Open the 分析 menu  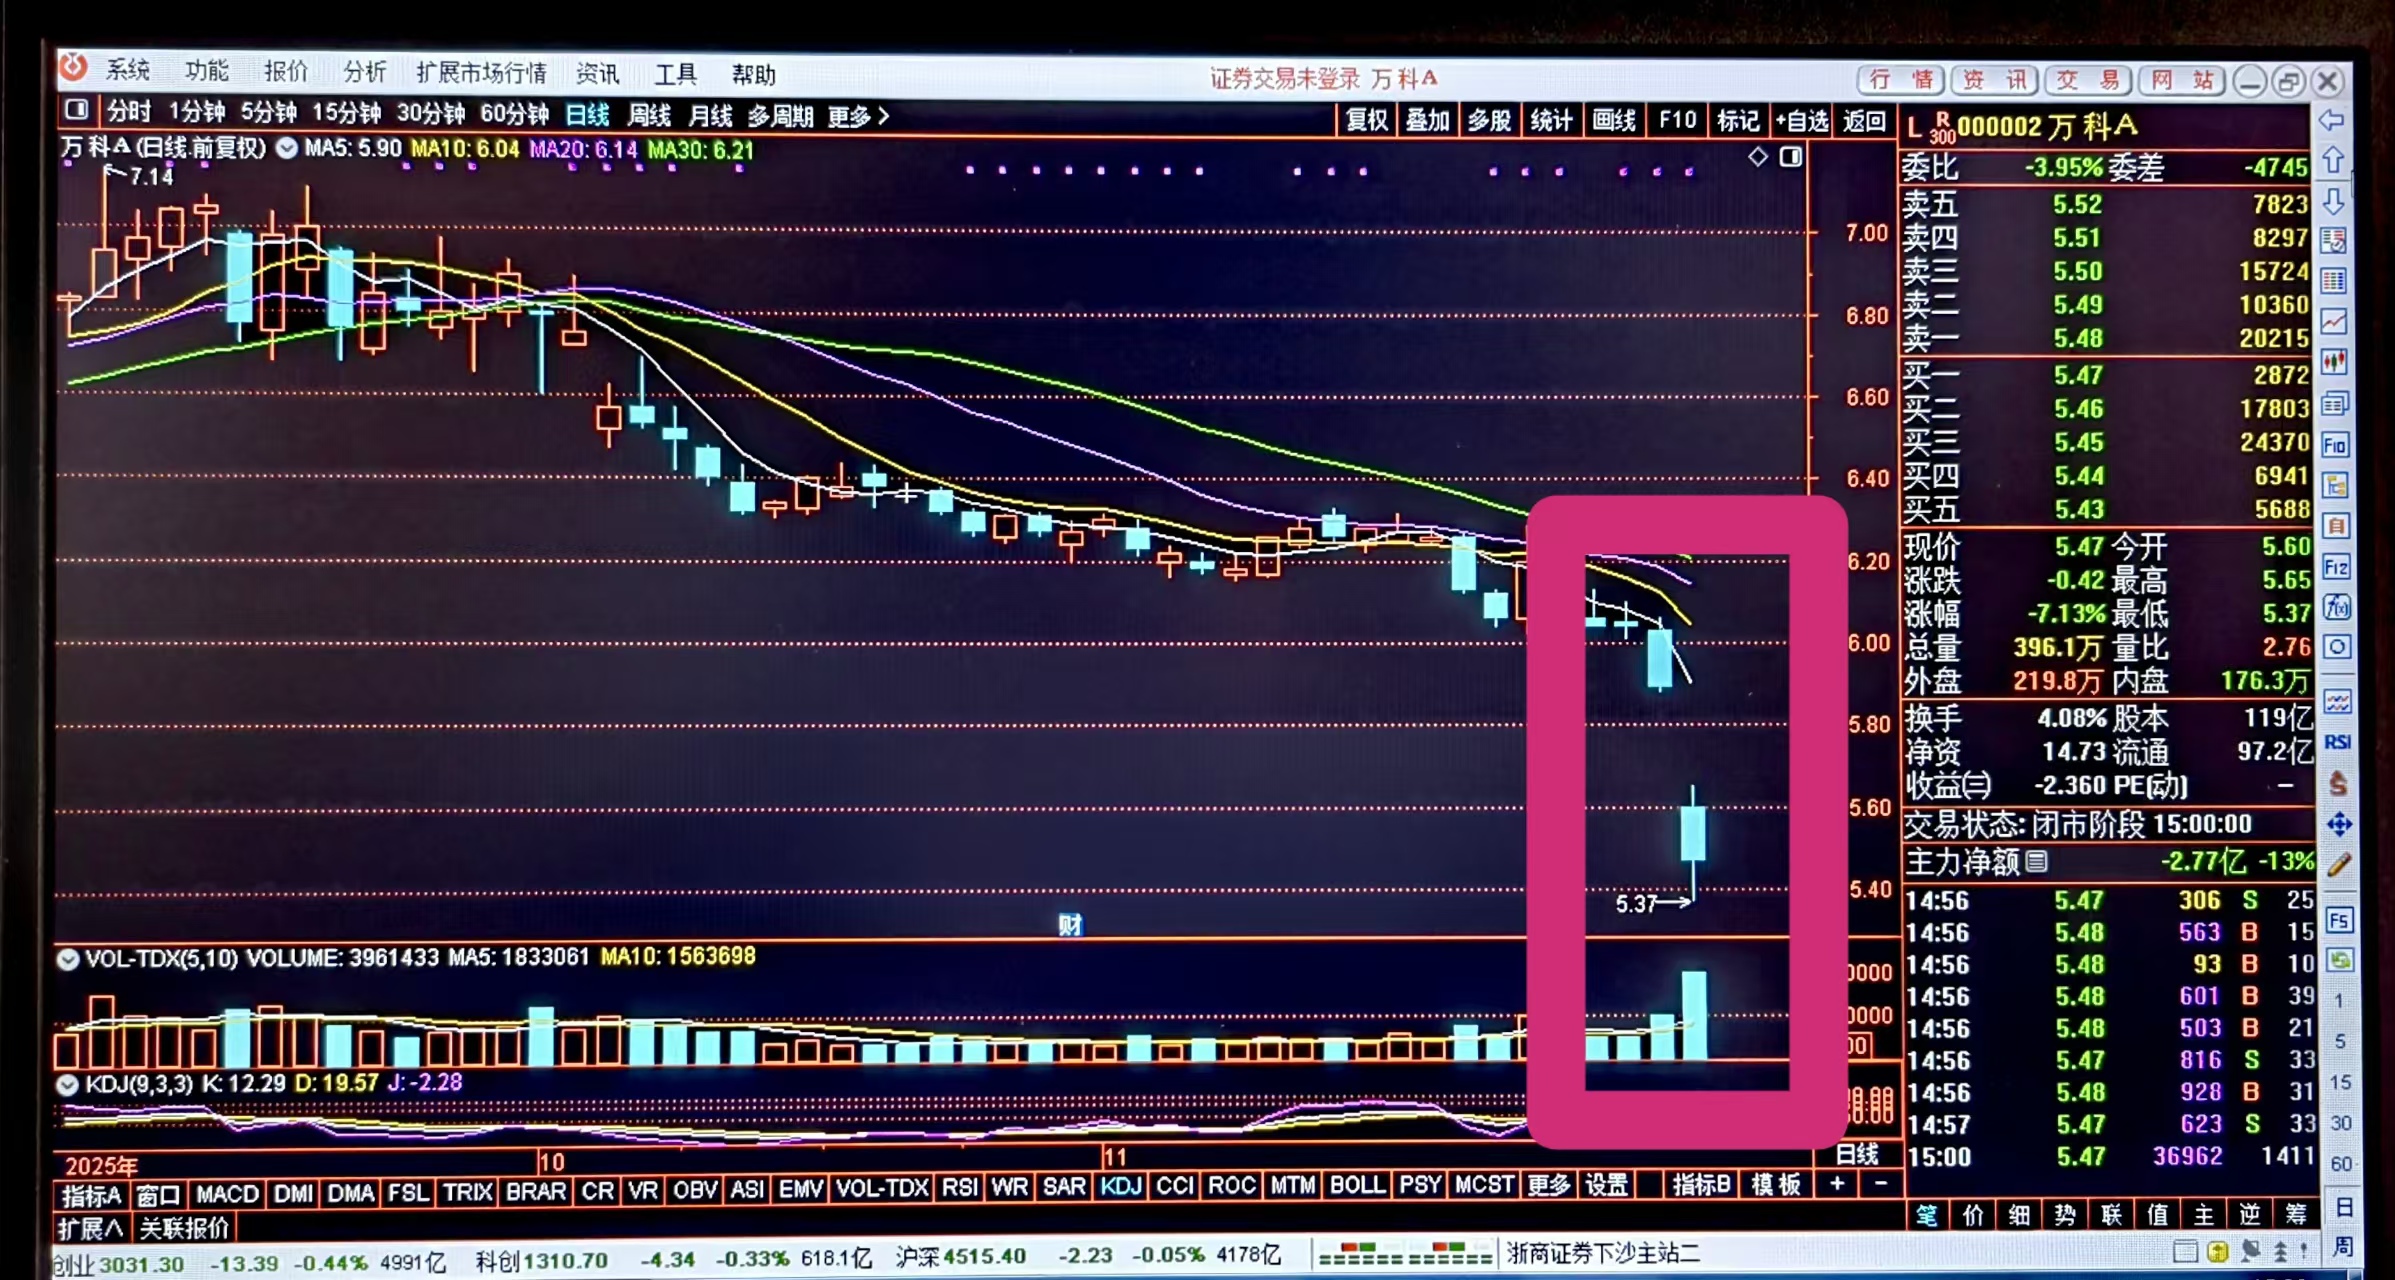coord(364,72)
